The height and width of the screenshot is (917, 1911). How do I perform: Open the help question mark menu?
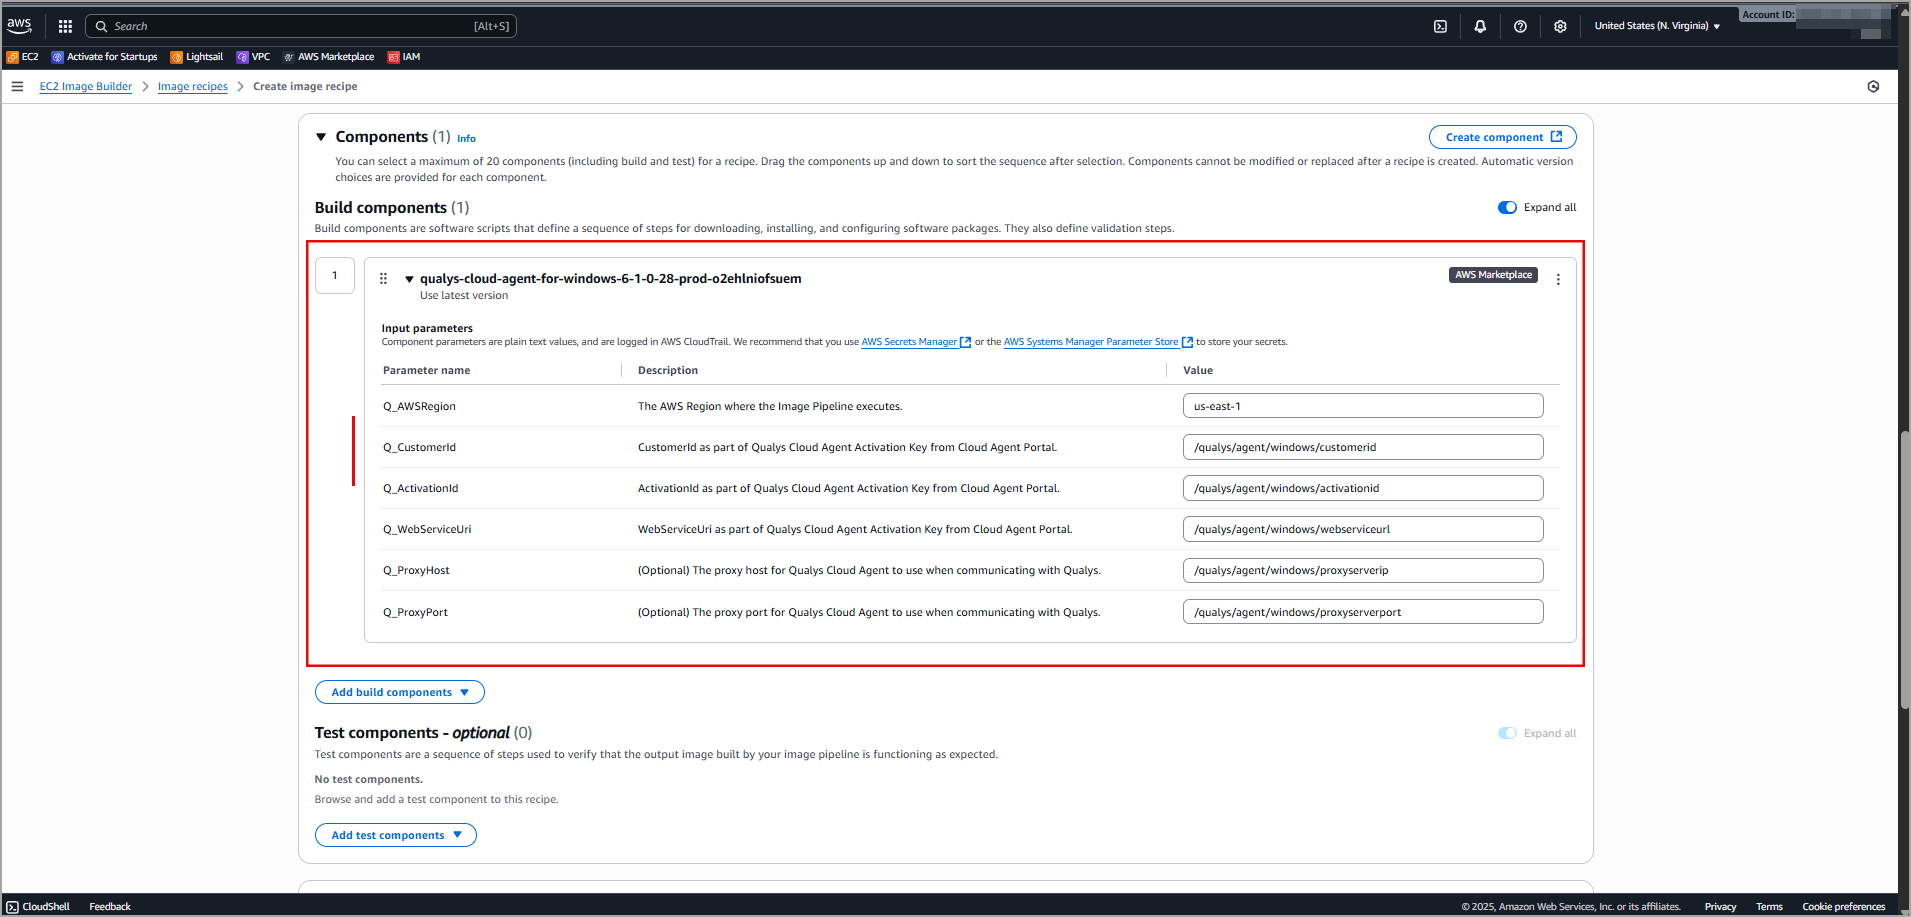tap(1520, 26)
